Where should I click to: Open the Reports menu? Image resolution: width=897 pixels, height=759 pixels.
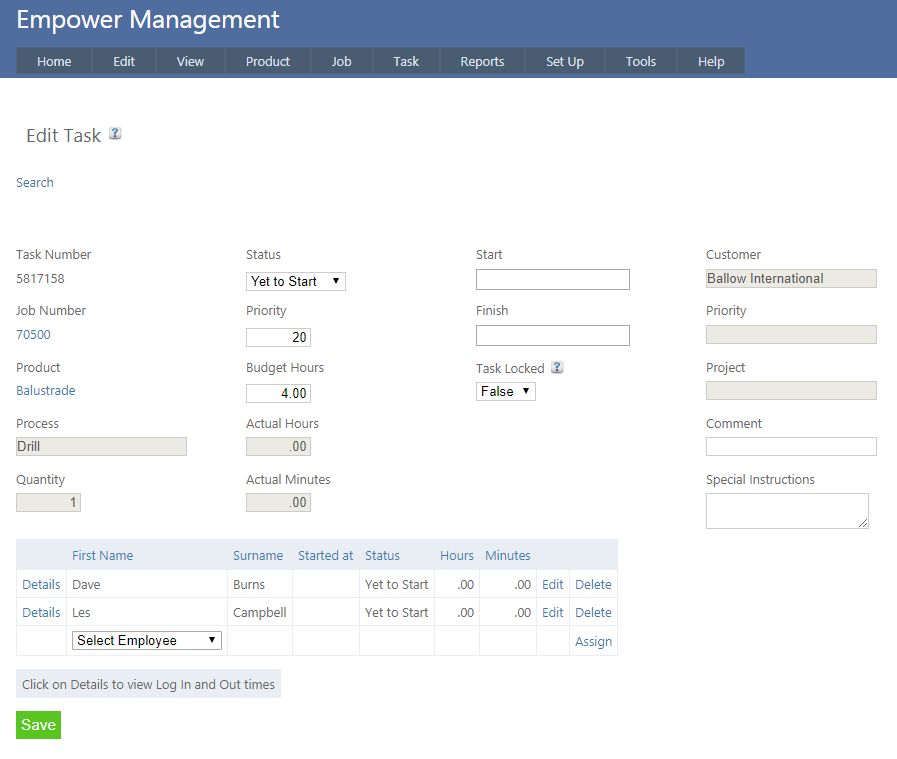[482, 61]
